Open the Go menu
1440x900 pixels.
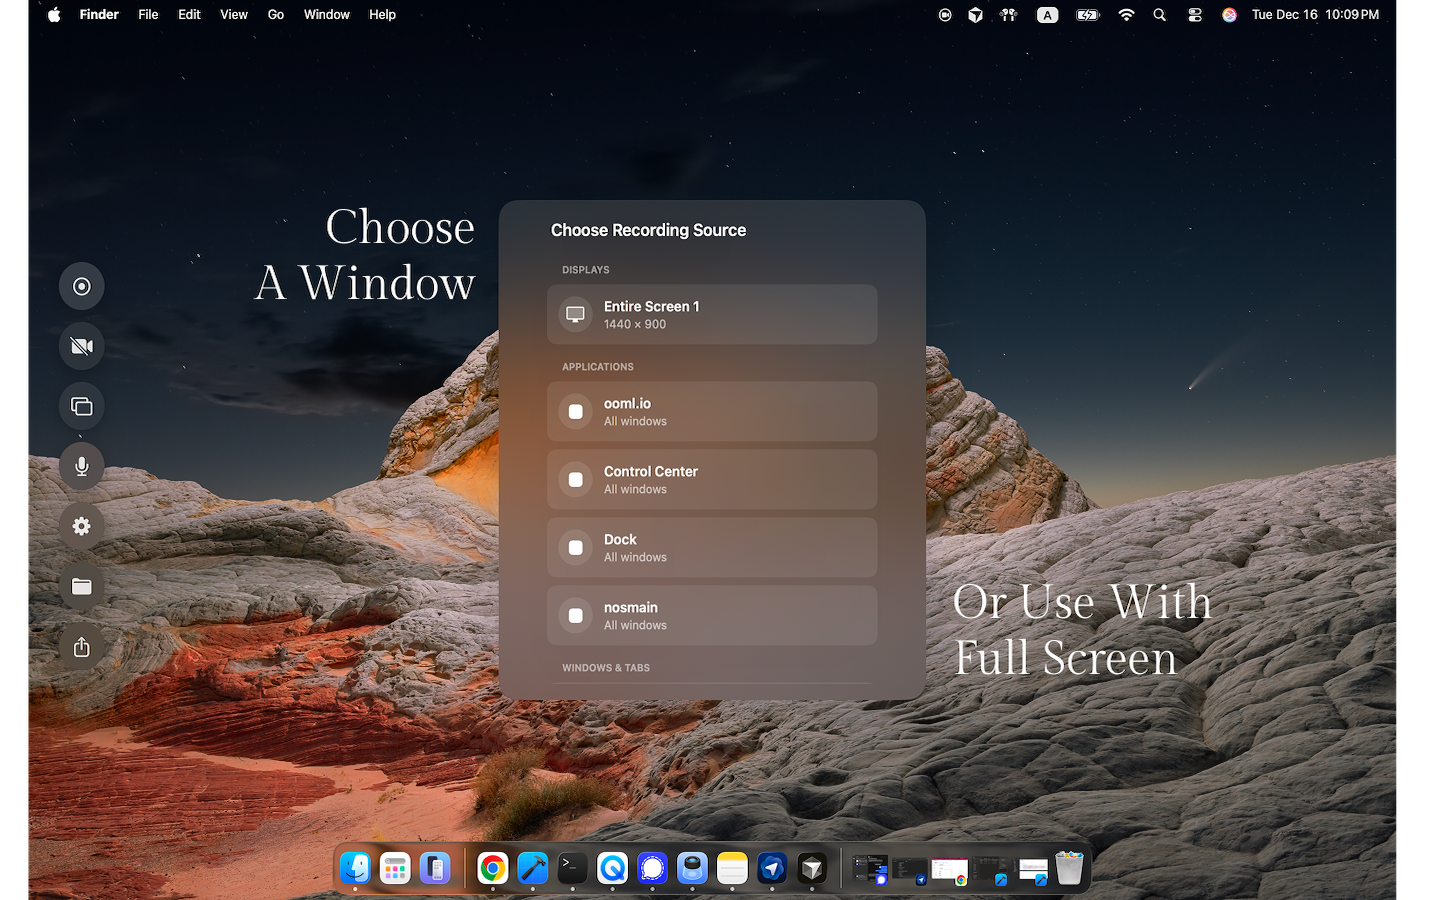coord(276,15)
